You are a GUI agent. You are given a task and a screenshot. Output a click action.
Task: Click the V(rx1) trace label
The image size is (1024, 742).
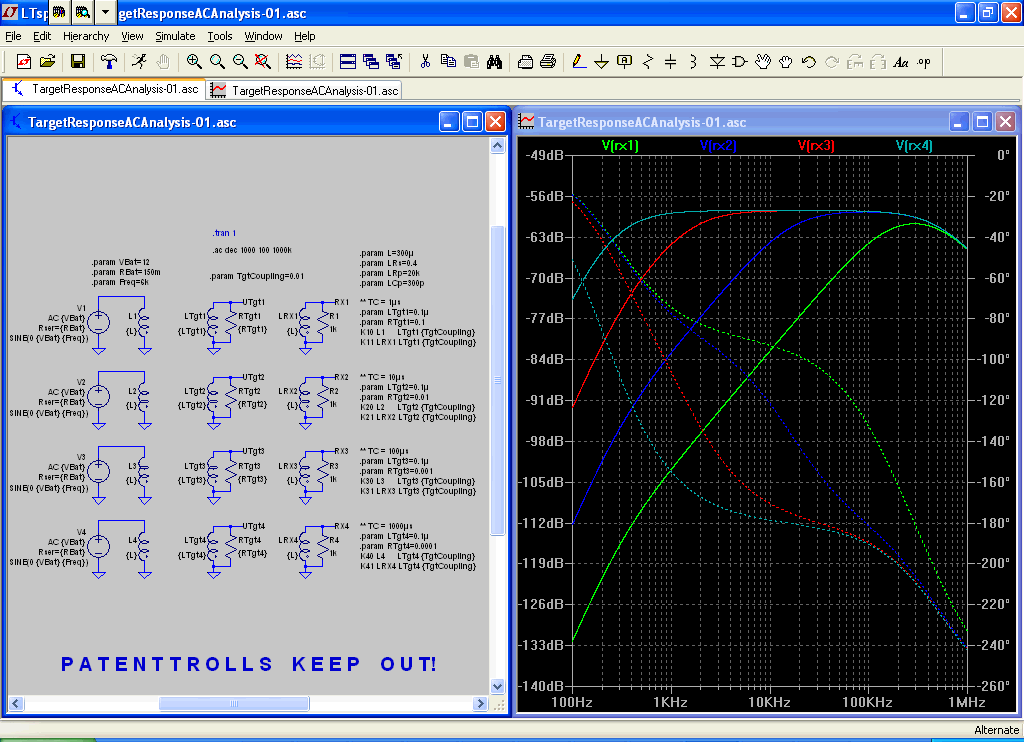(x=620, y=145)
